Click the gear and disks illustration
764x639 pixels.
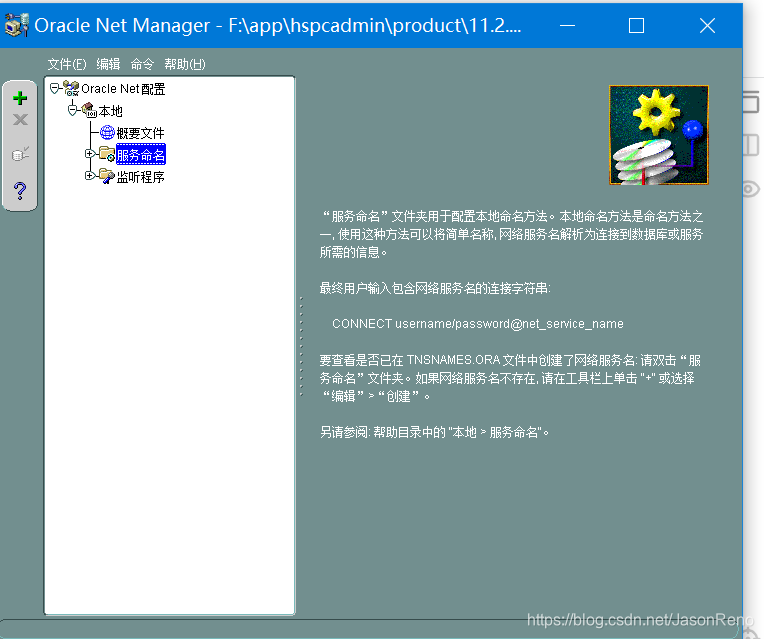(659, 135)
